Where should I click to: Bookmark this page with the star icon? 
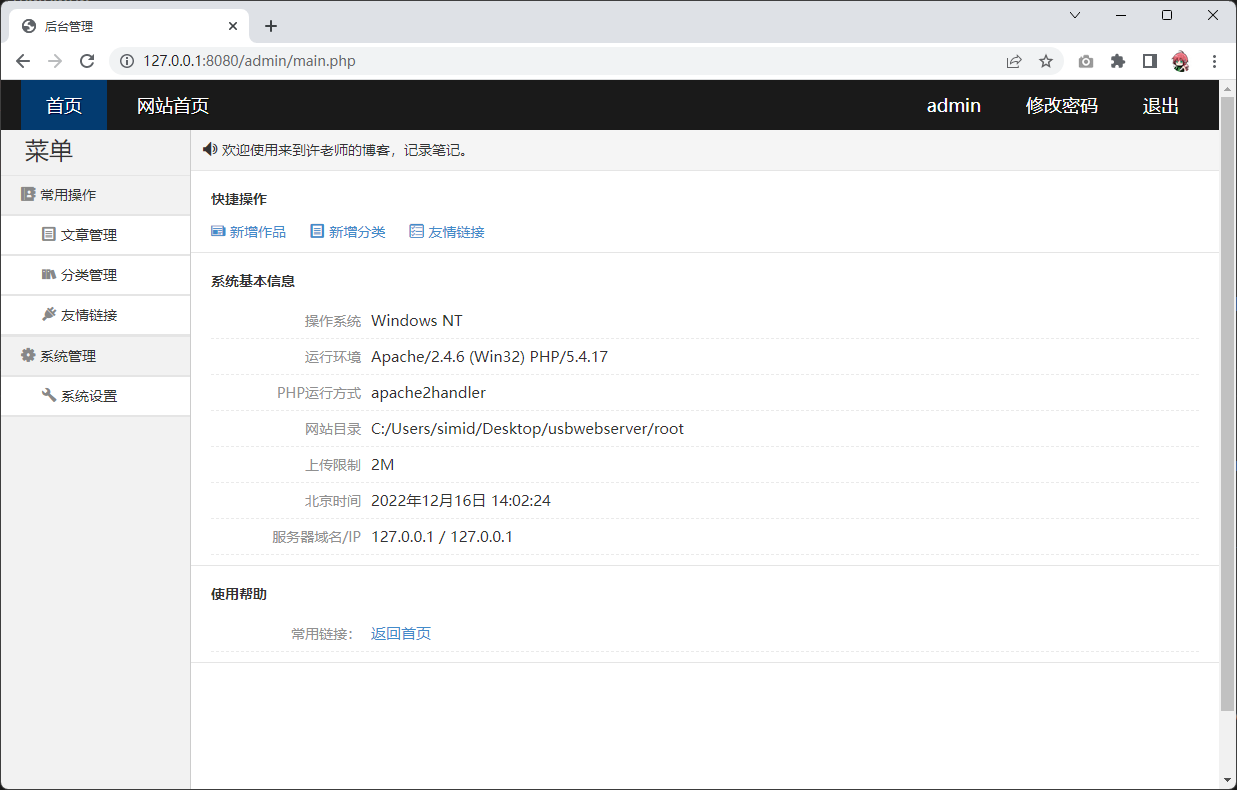click(1046, 61)
